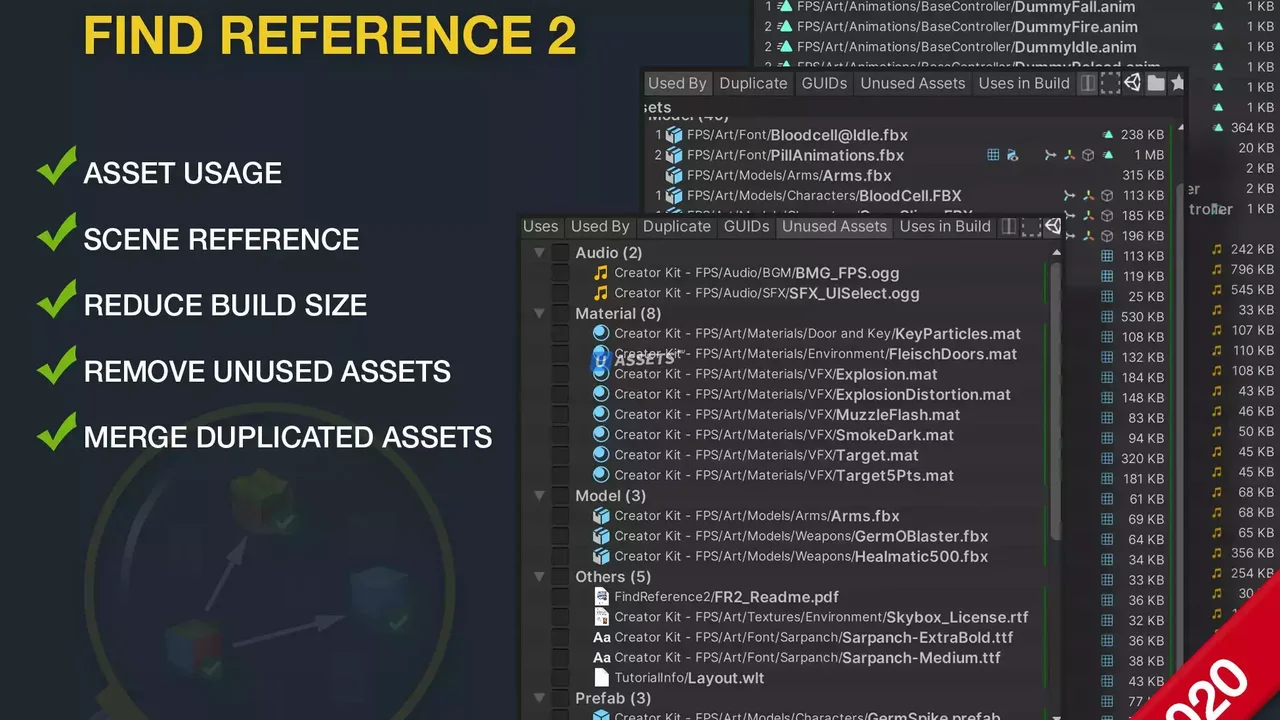The height and width of the screenshot is (720, 1280).
Task: Select Used By tab in middle window
Action: pos(677,83)
